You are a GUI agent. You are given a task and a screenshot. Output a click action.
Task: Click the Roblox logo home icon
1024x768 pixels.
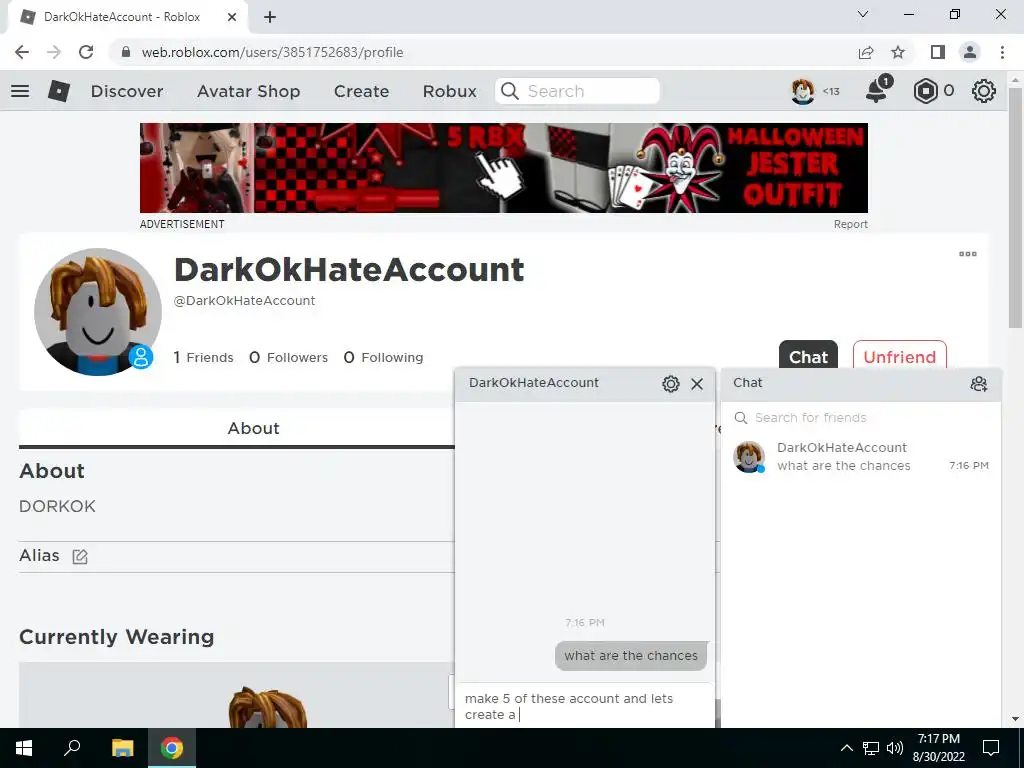59,91
